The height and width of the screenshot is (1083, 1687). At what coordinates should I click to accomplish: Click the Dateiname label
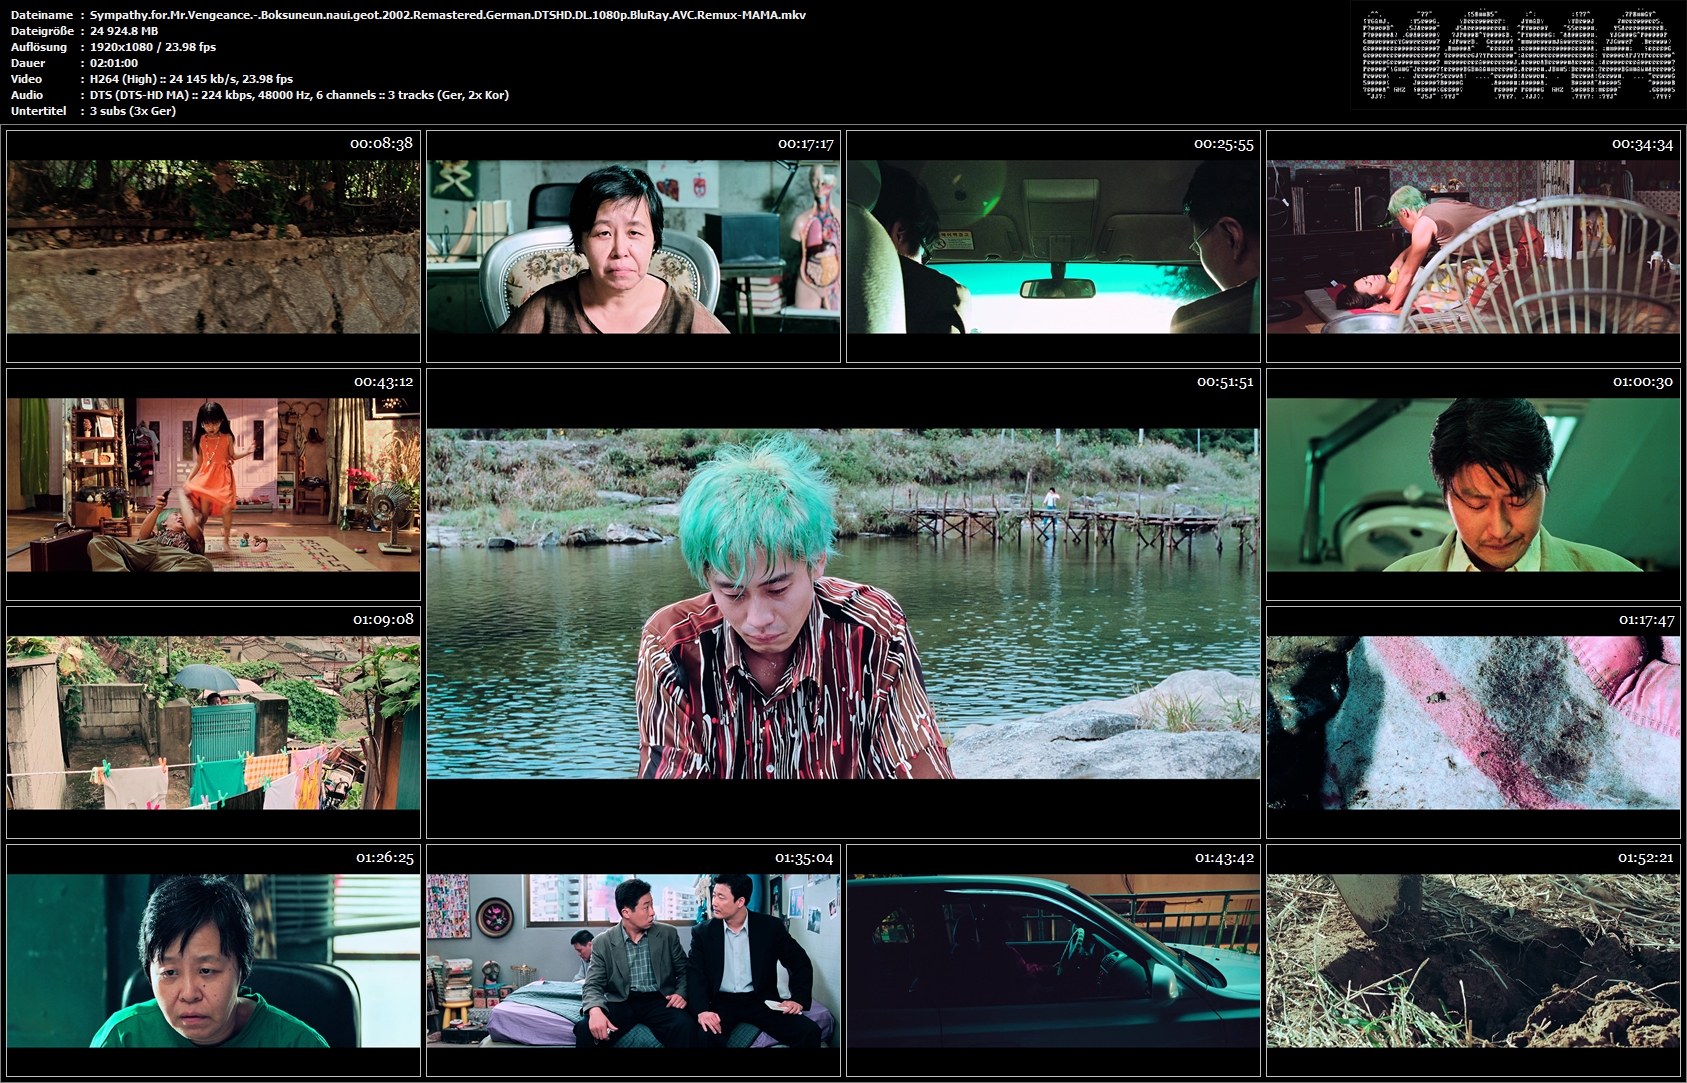[x=42, y=15]
